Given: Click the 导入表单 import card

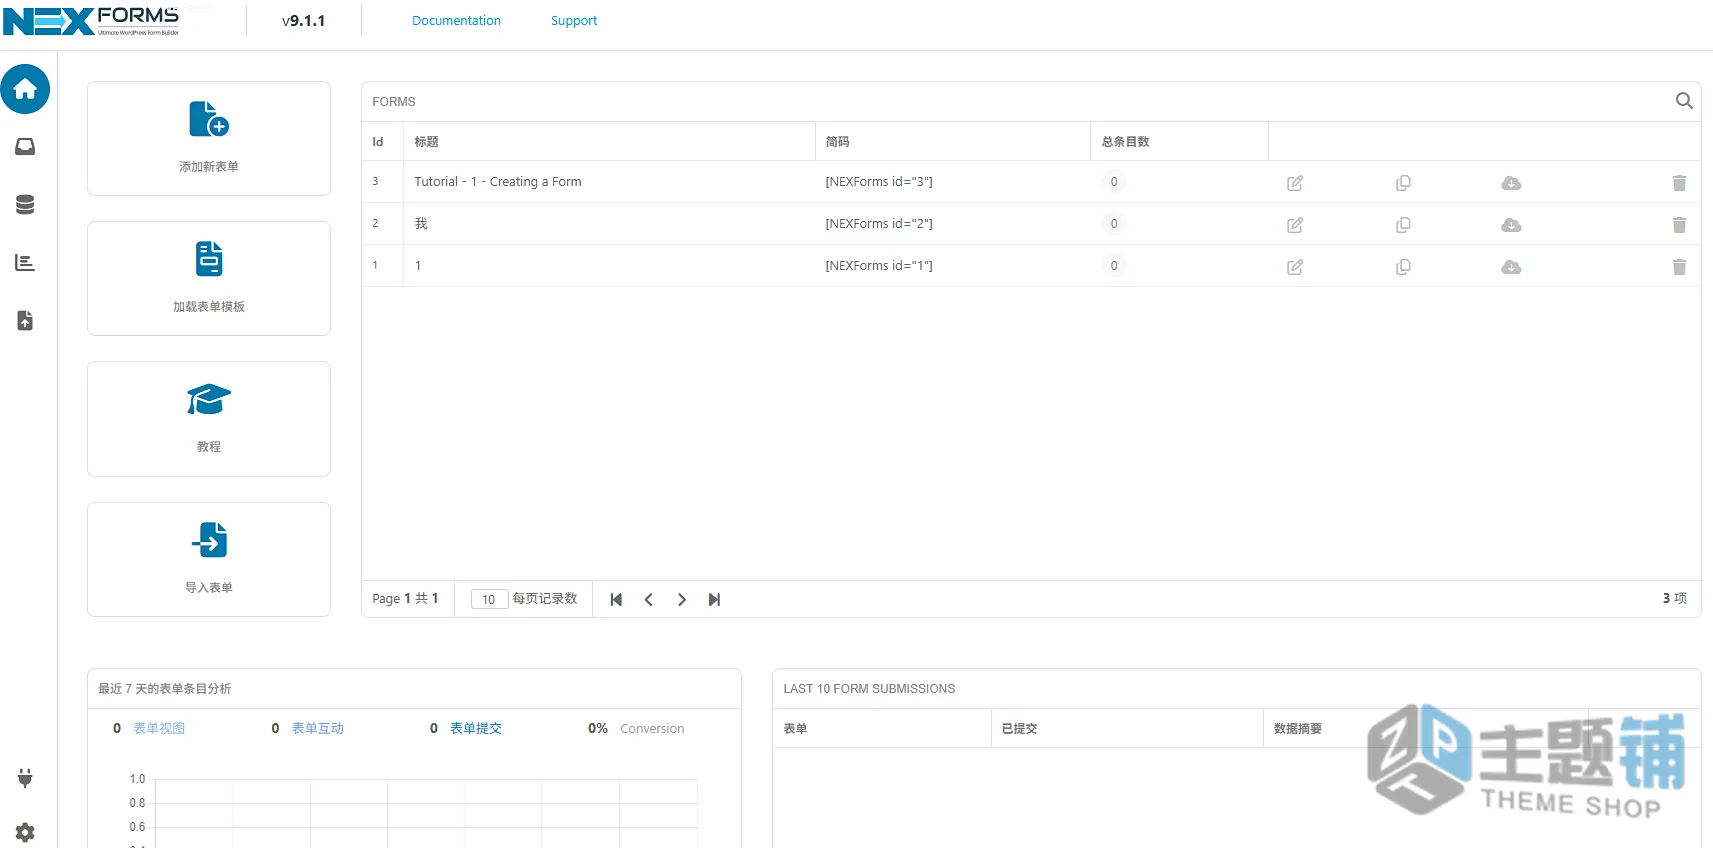Looking at the screenshot, I should (209, 559).
